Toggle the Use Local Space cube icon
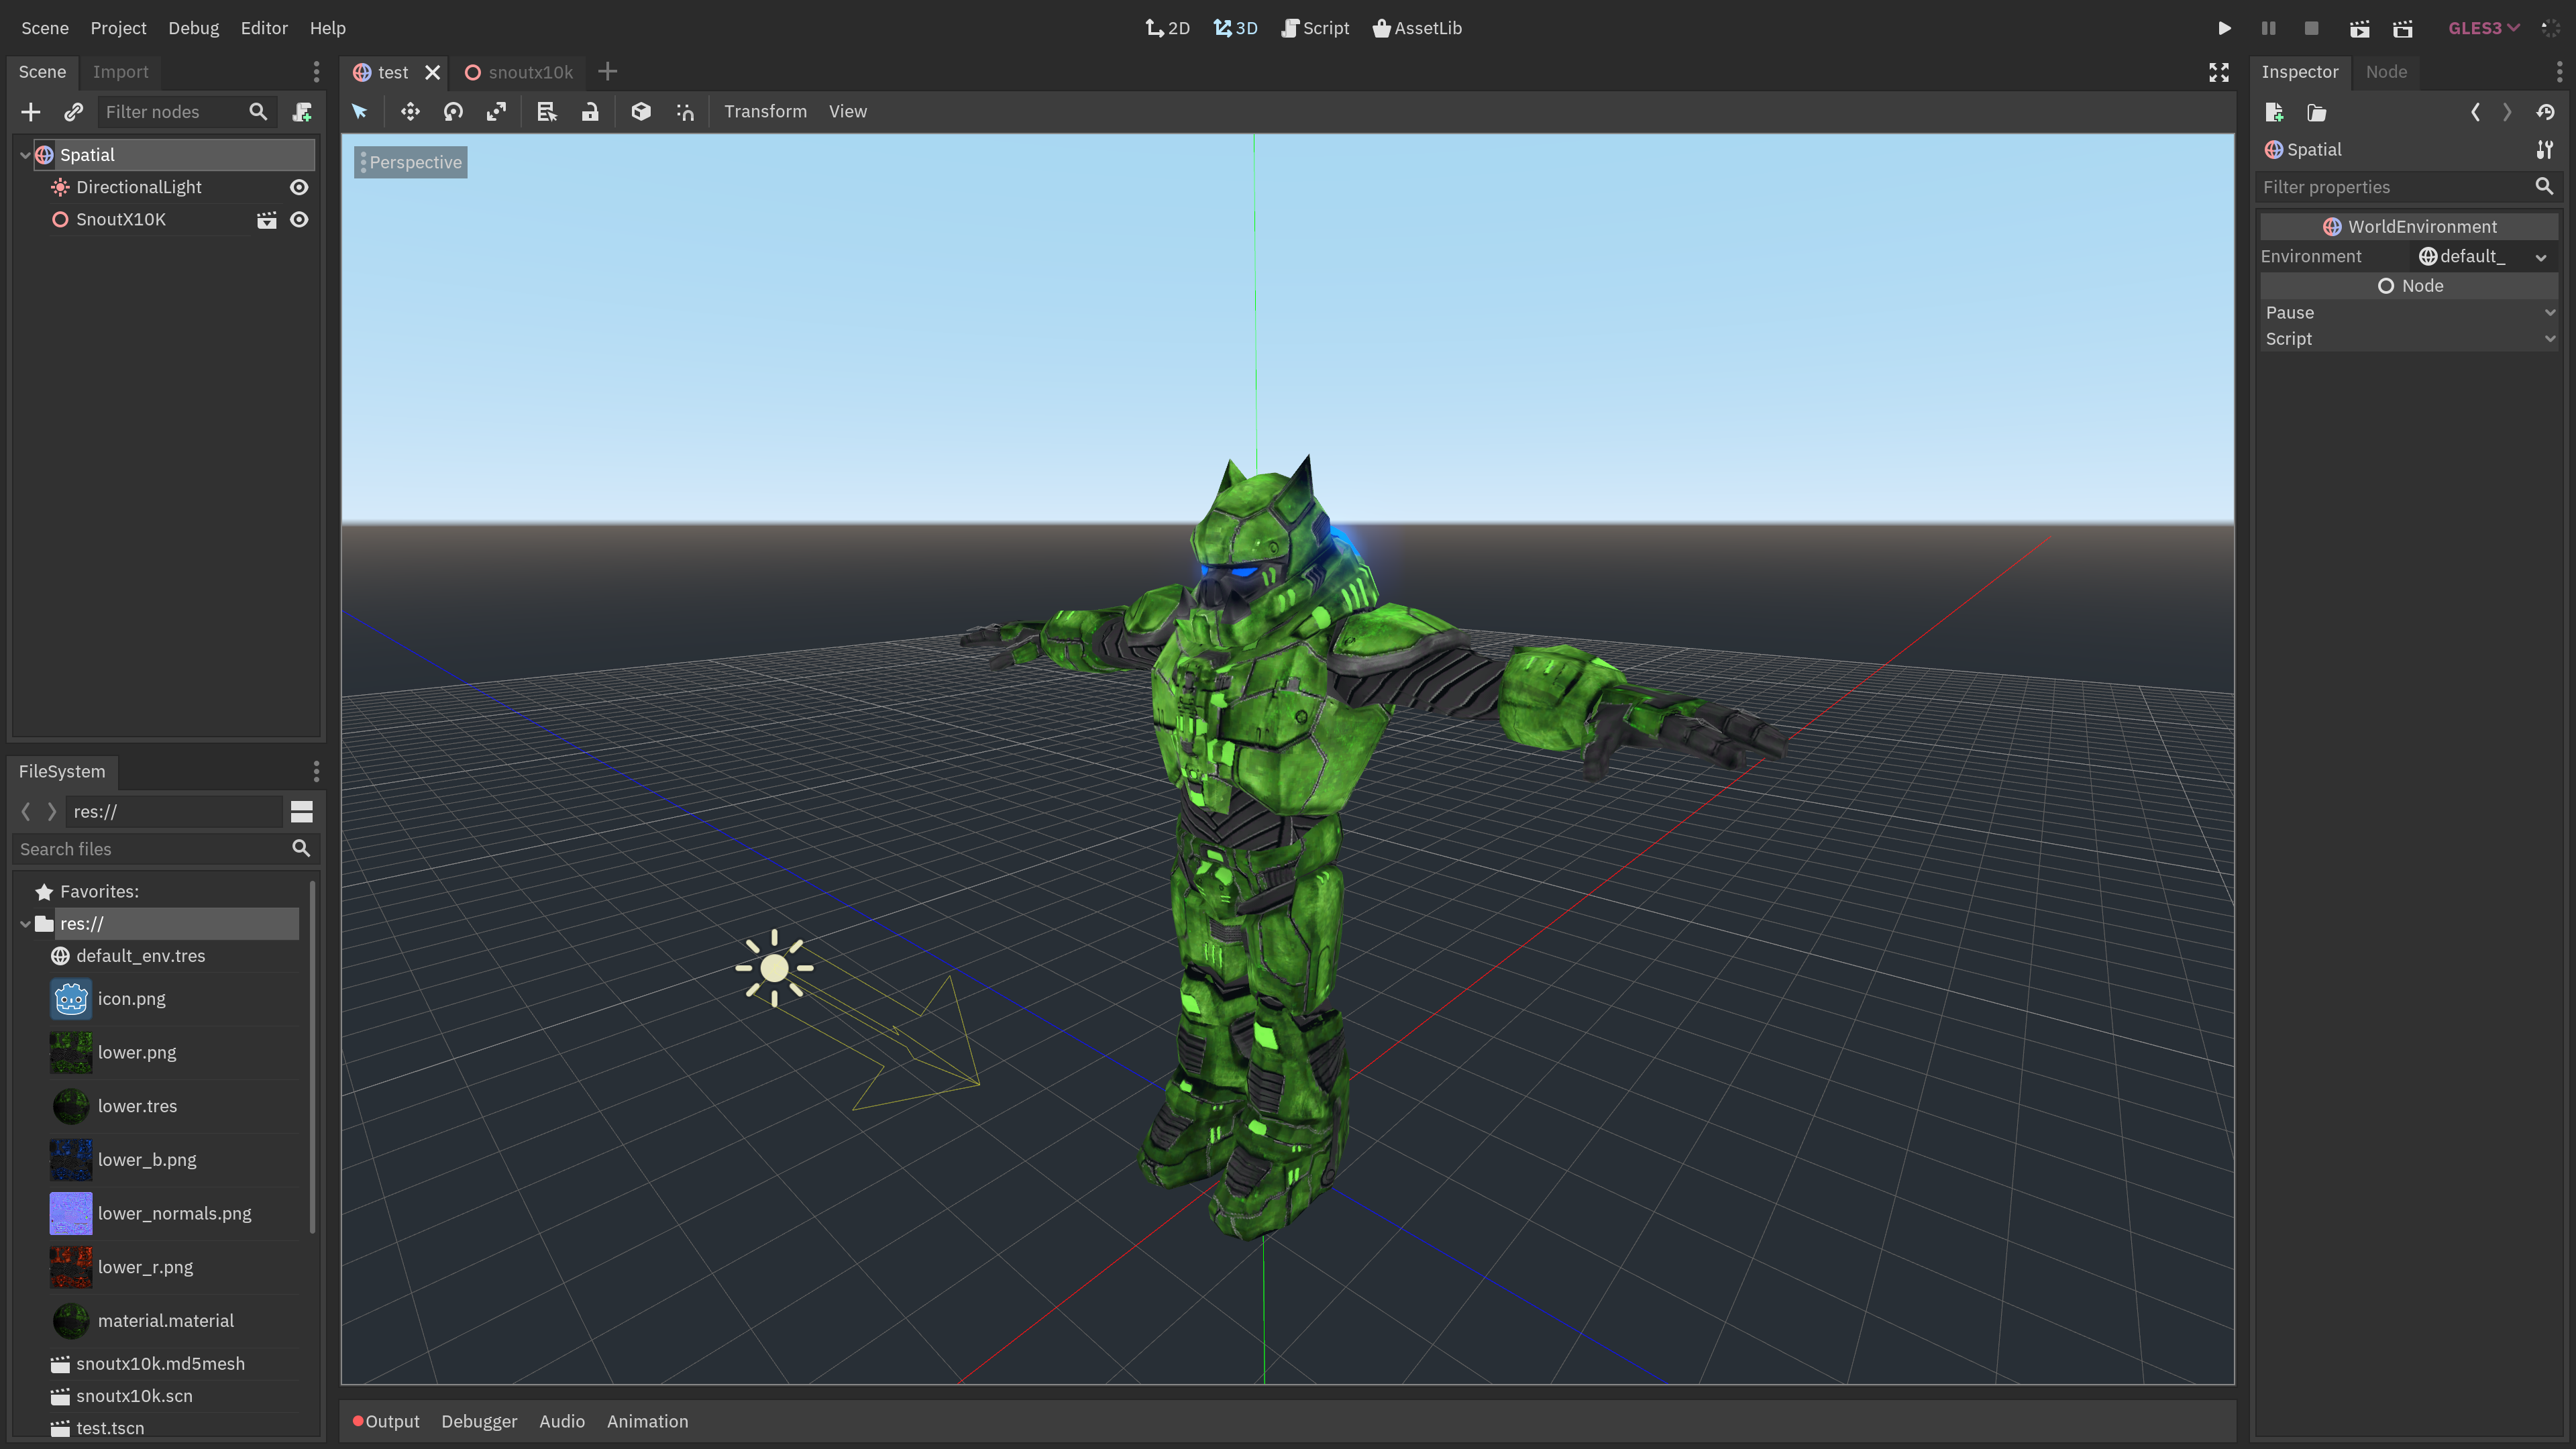Screen dimensions: 2576x1449 (x=641, y=112)
